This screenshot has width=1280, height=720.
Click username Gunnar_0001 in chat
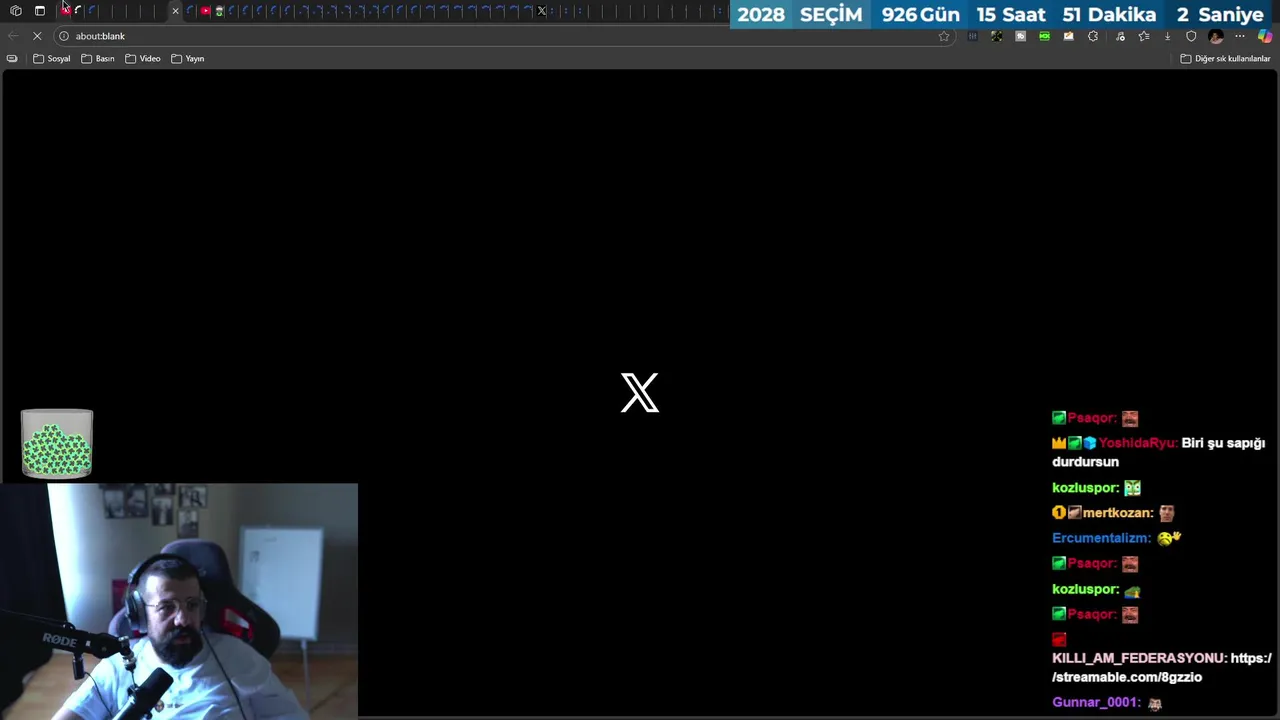(x=1096, y=702)
